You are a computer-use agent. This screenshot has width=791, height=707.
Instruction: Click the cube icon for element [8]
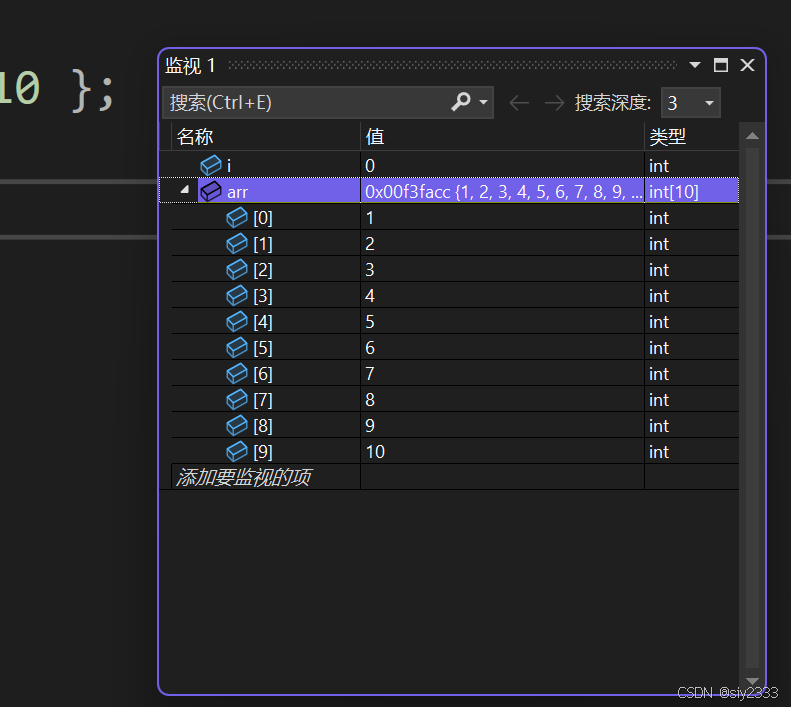237,425
